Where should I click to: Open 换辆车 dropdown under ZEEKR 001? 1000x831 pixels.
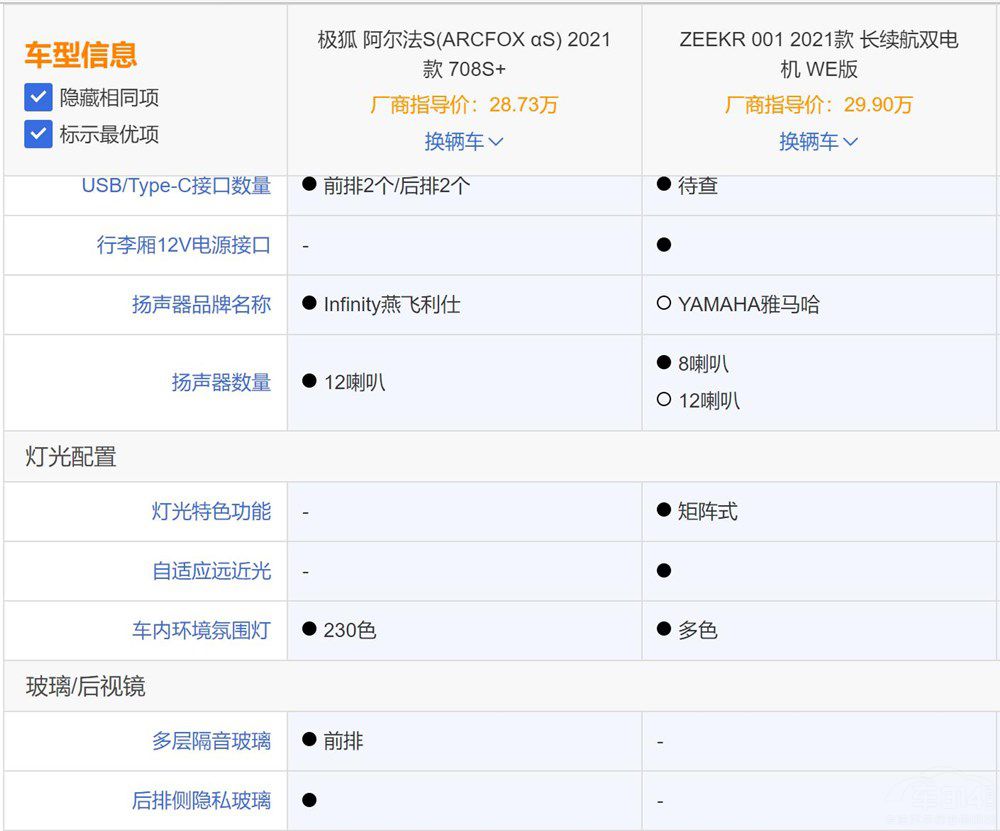point(818,142)
